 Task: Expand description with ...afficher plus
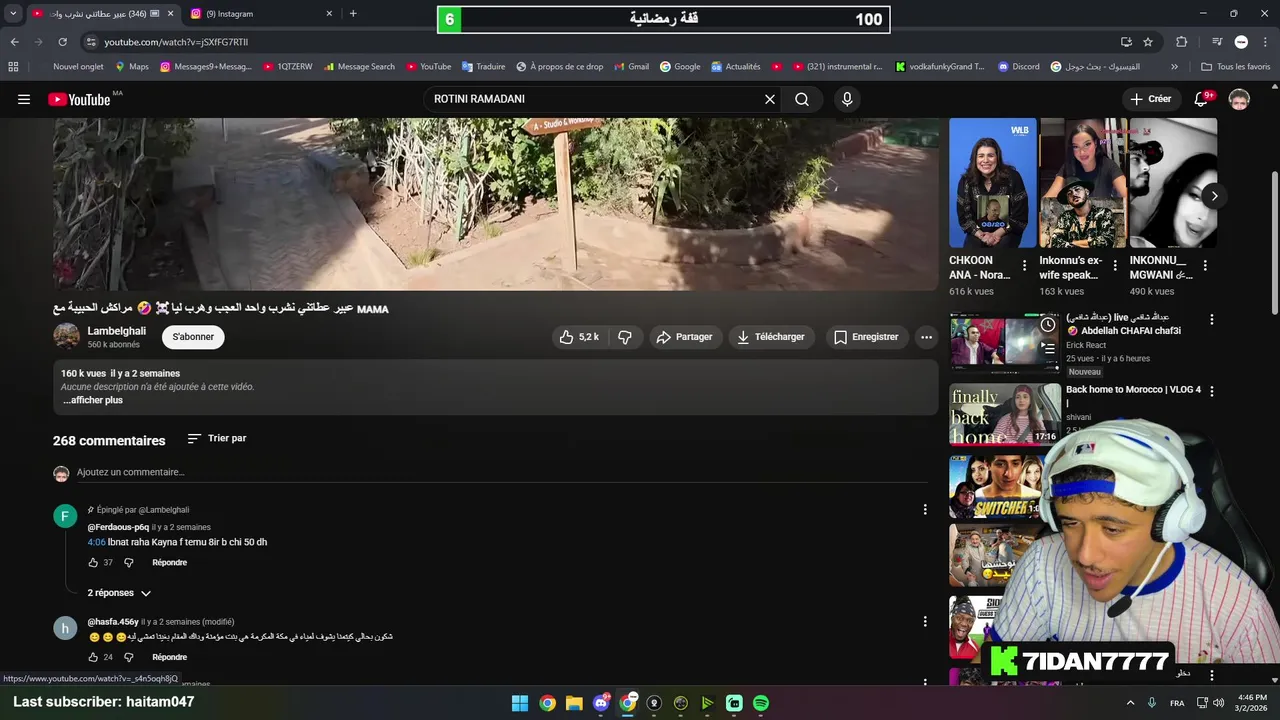point(93,400)
